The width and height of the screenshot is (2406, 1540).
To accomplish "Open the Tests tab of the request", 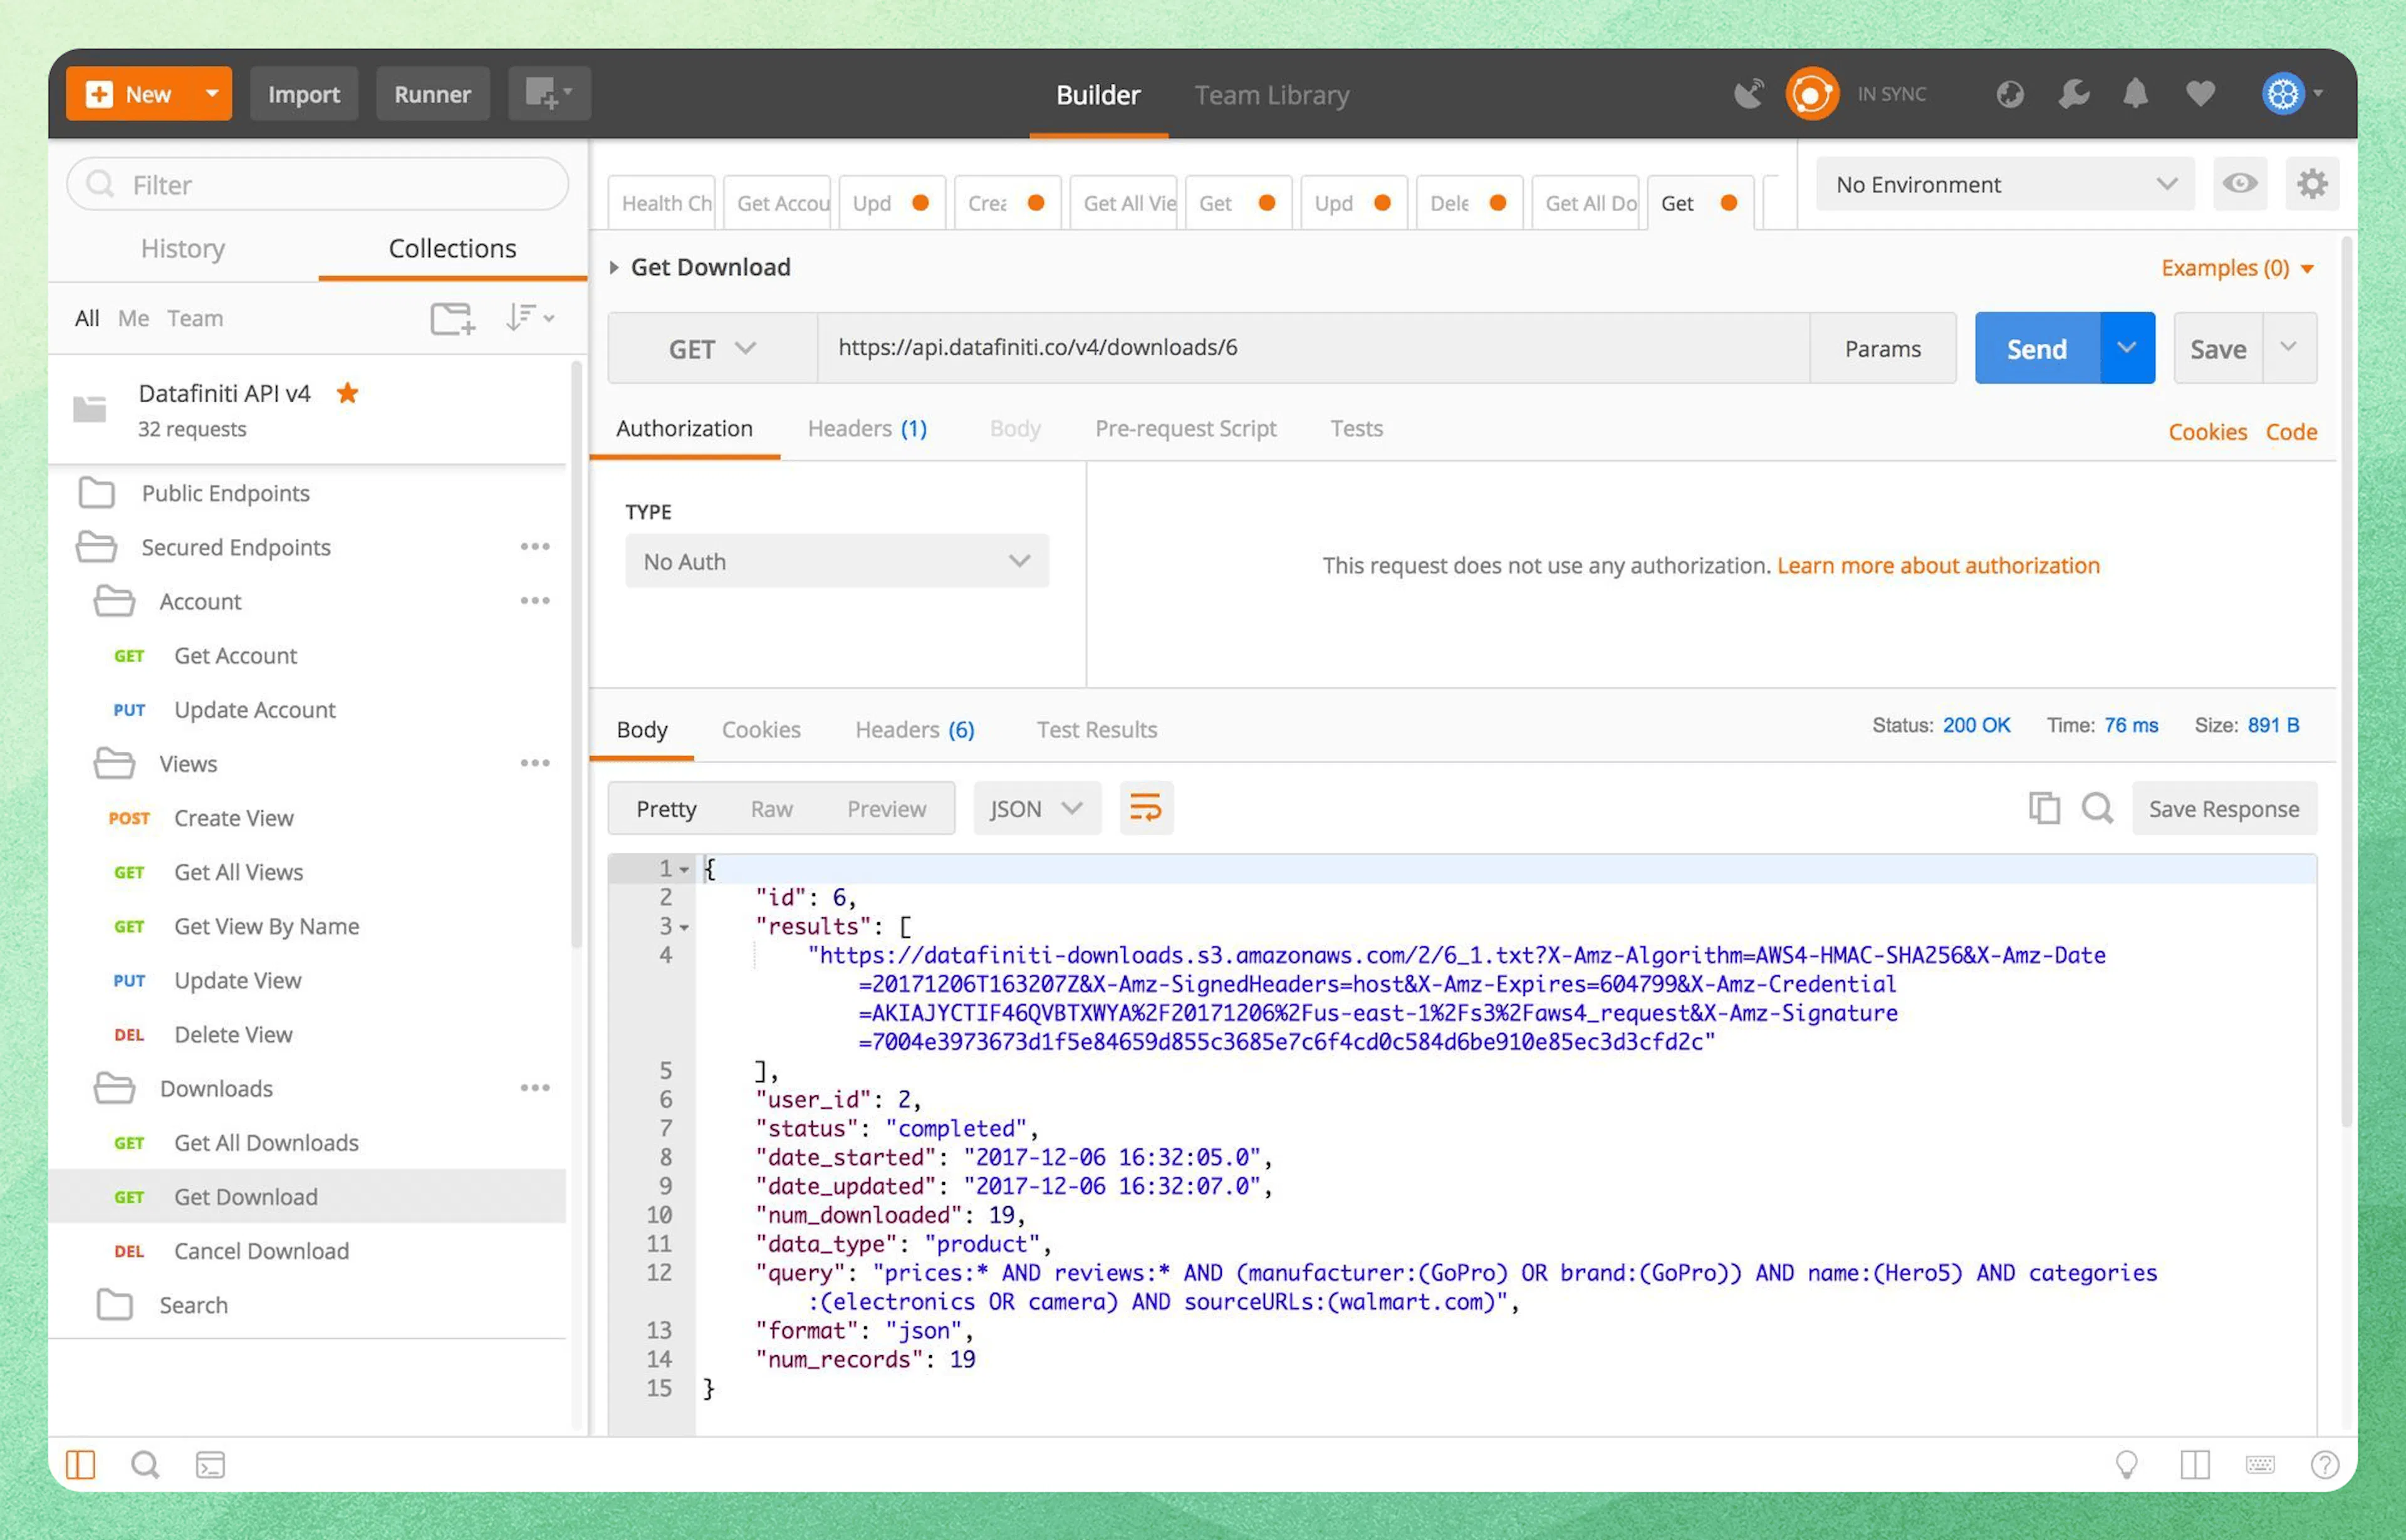I will (1356, 428).
